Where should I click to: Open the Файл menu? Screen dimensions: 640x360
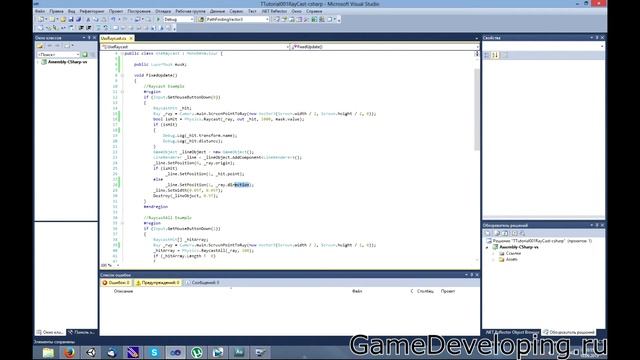(x=40, y=11)
